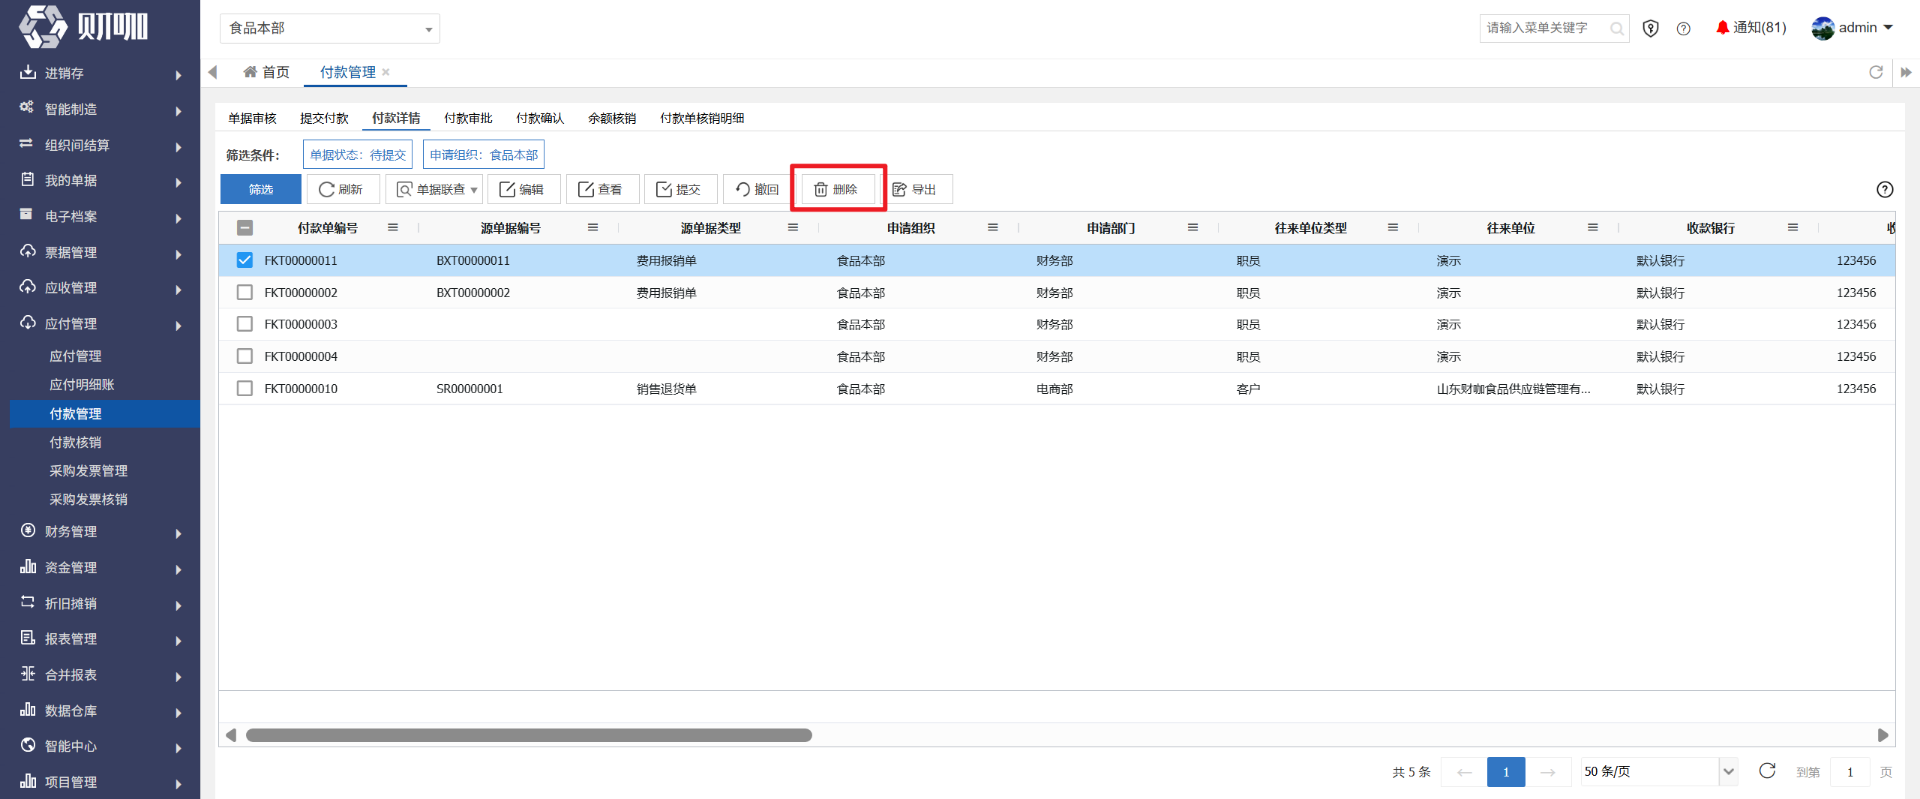Screen dimensions: 1920x799
Task: Expand the 智能制造 sidebar menu
Action: coord(100,109)
